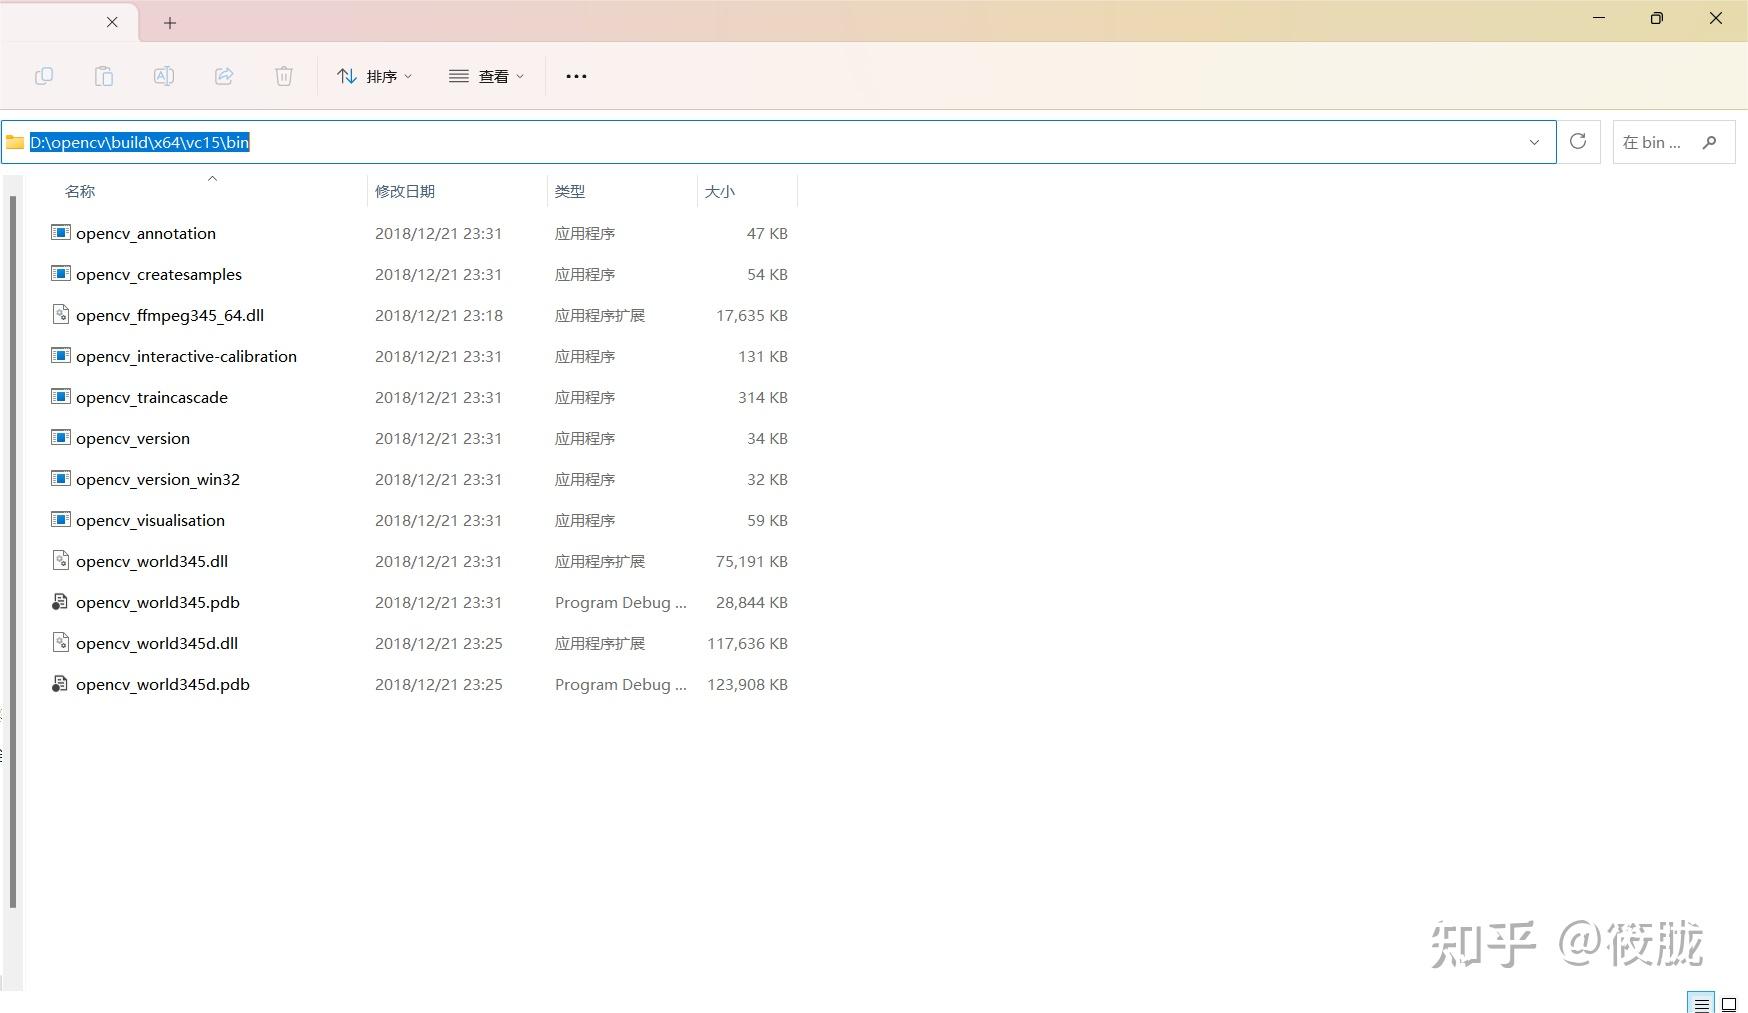This screenshot has height=1013, width=1748.
Task: Click the Copy icon in toolbar
Action: pyautogui.click(x=44, y=76)
